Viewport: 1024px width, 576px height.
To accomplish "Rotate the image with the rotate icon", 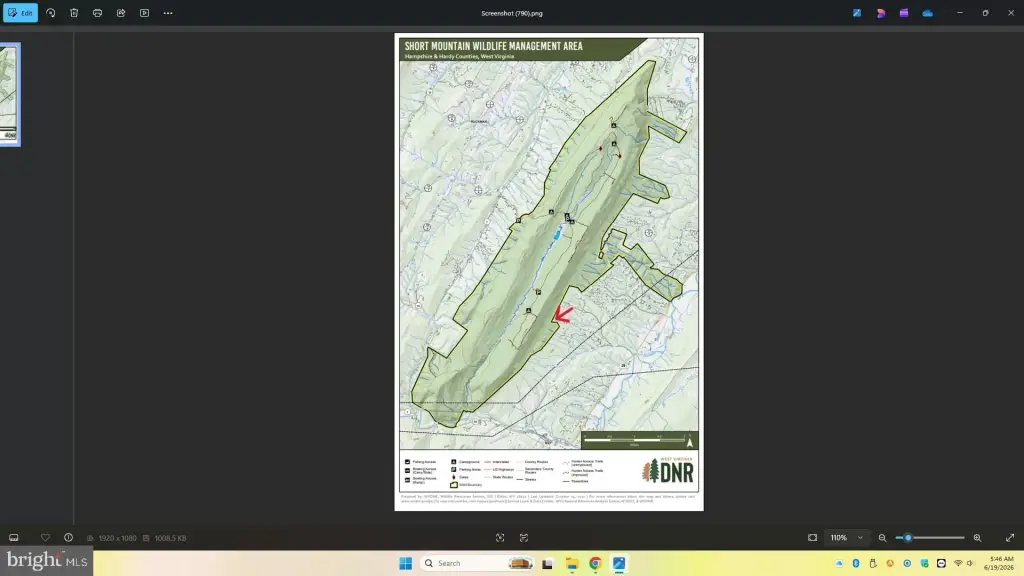I will coord(50,13).
